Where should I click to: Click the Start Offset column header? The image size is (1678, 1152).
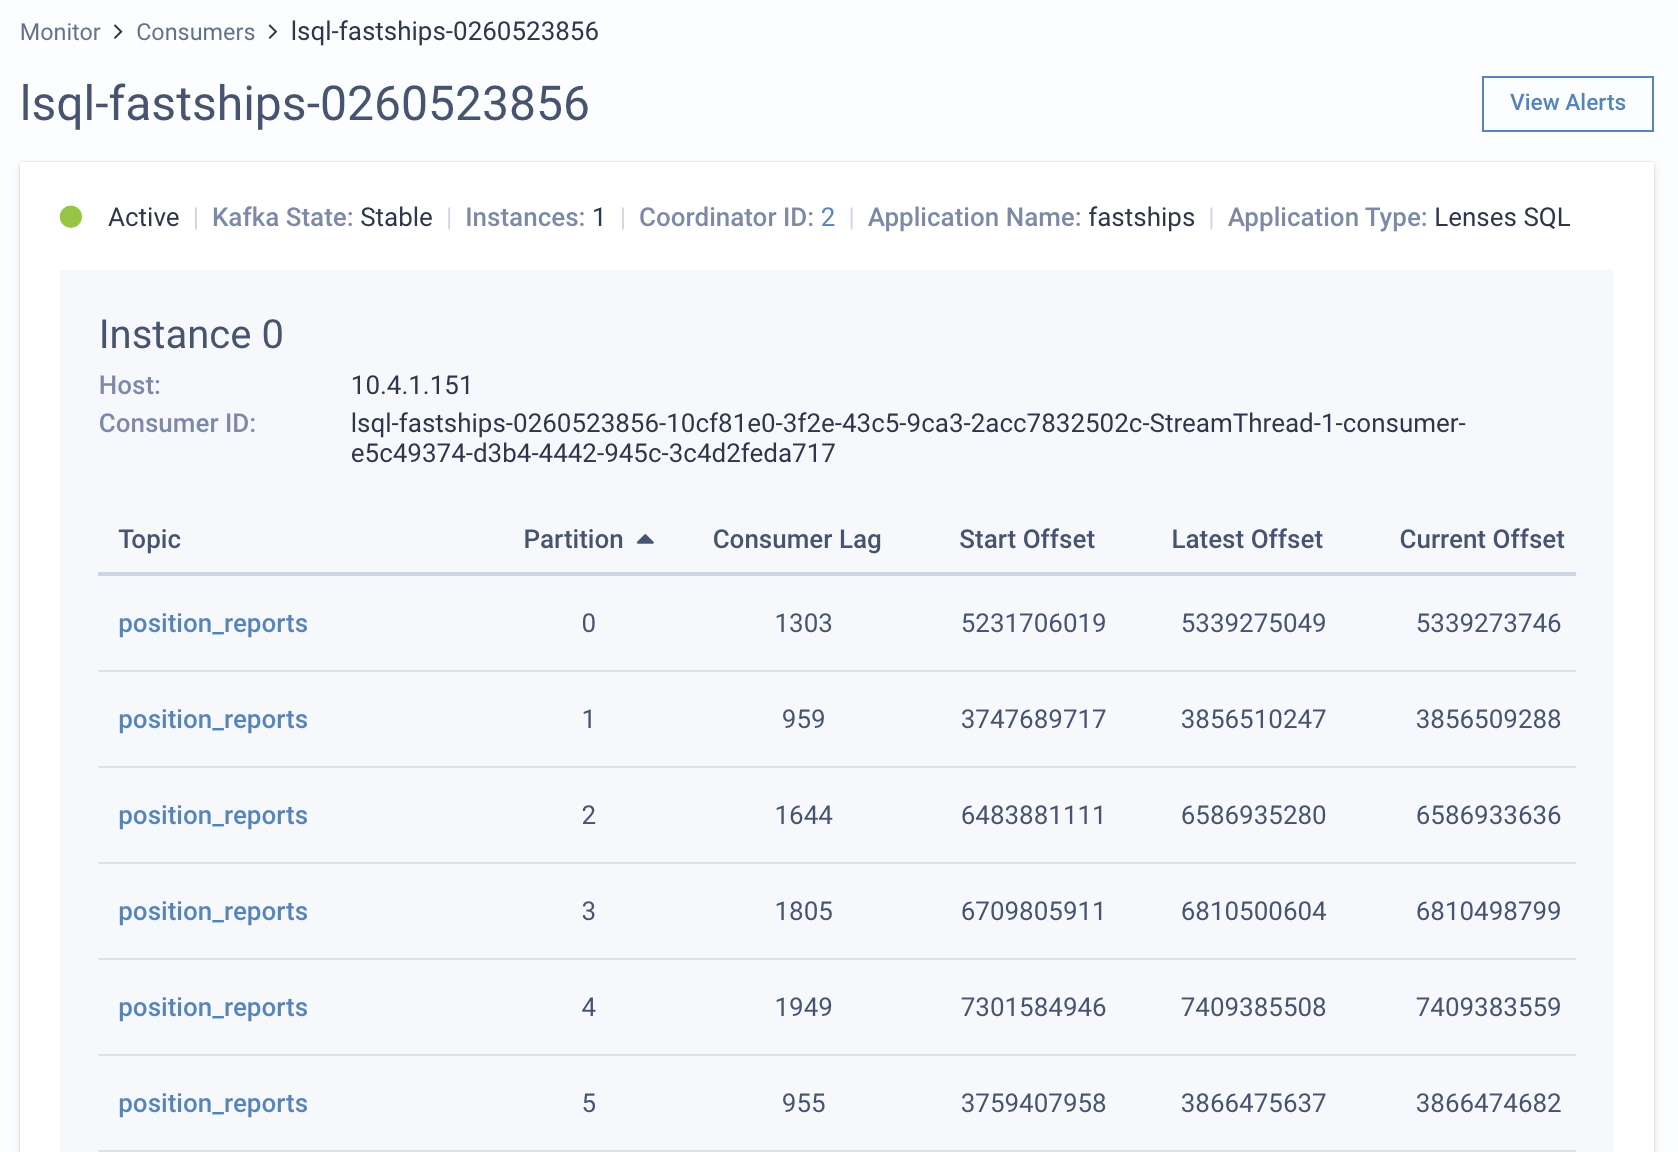click(x=1027, y=539)
